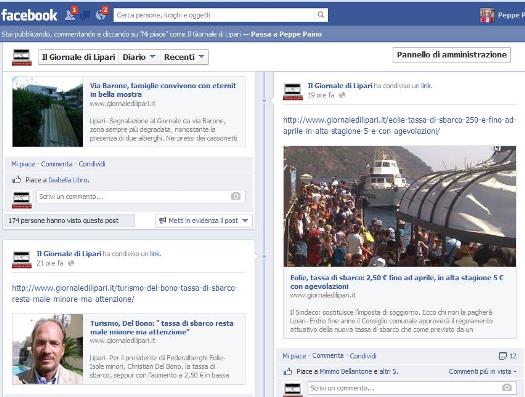The image size is (525, 397).
Task: Expand the Recenti dropdown
Action: pyautogui.click(x=184, y=57)
